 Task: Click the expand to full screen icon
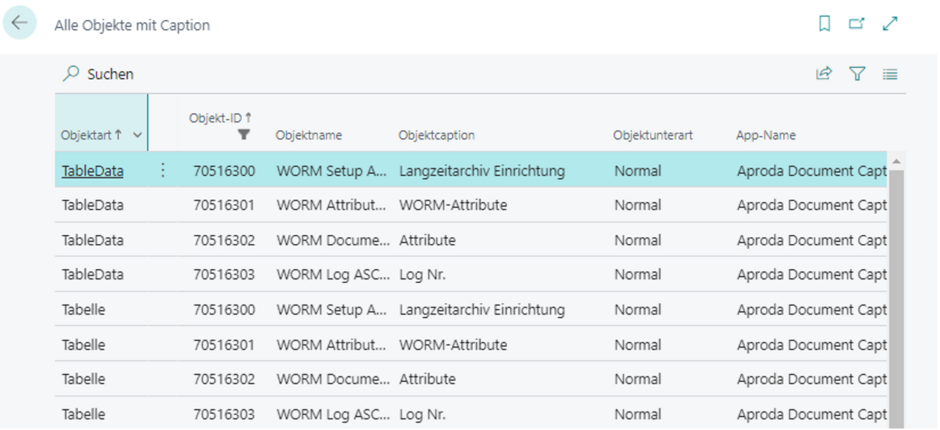(x=890, y=24)
